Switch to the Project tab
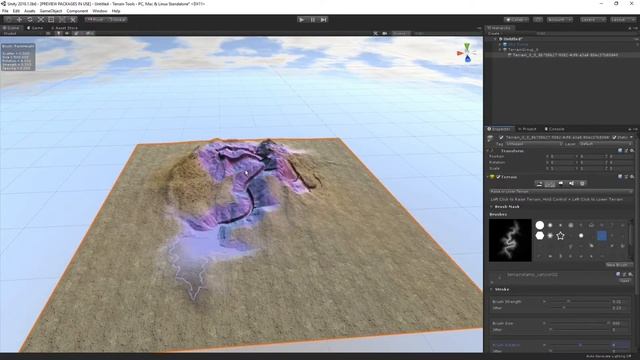This screenshot has width=640, height=360. (528, 129)
